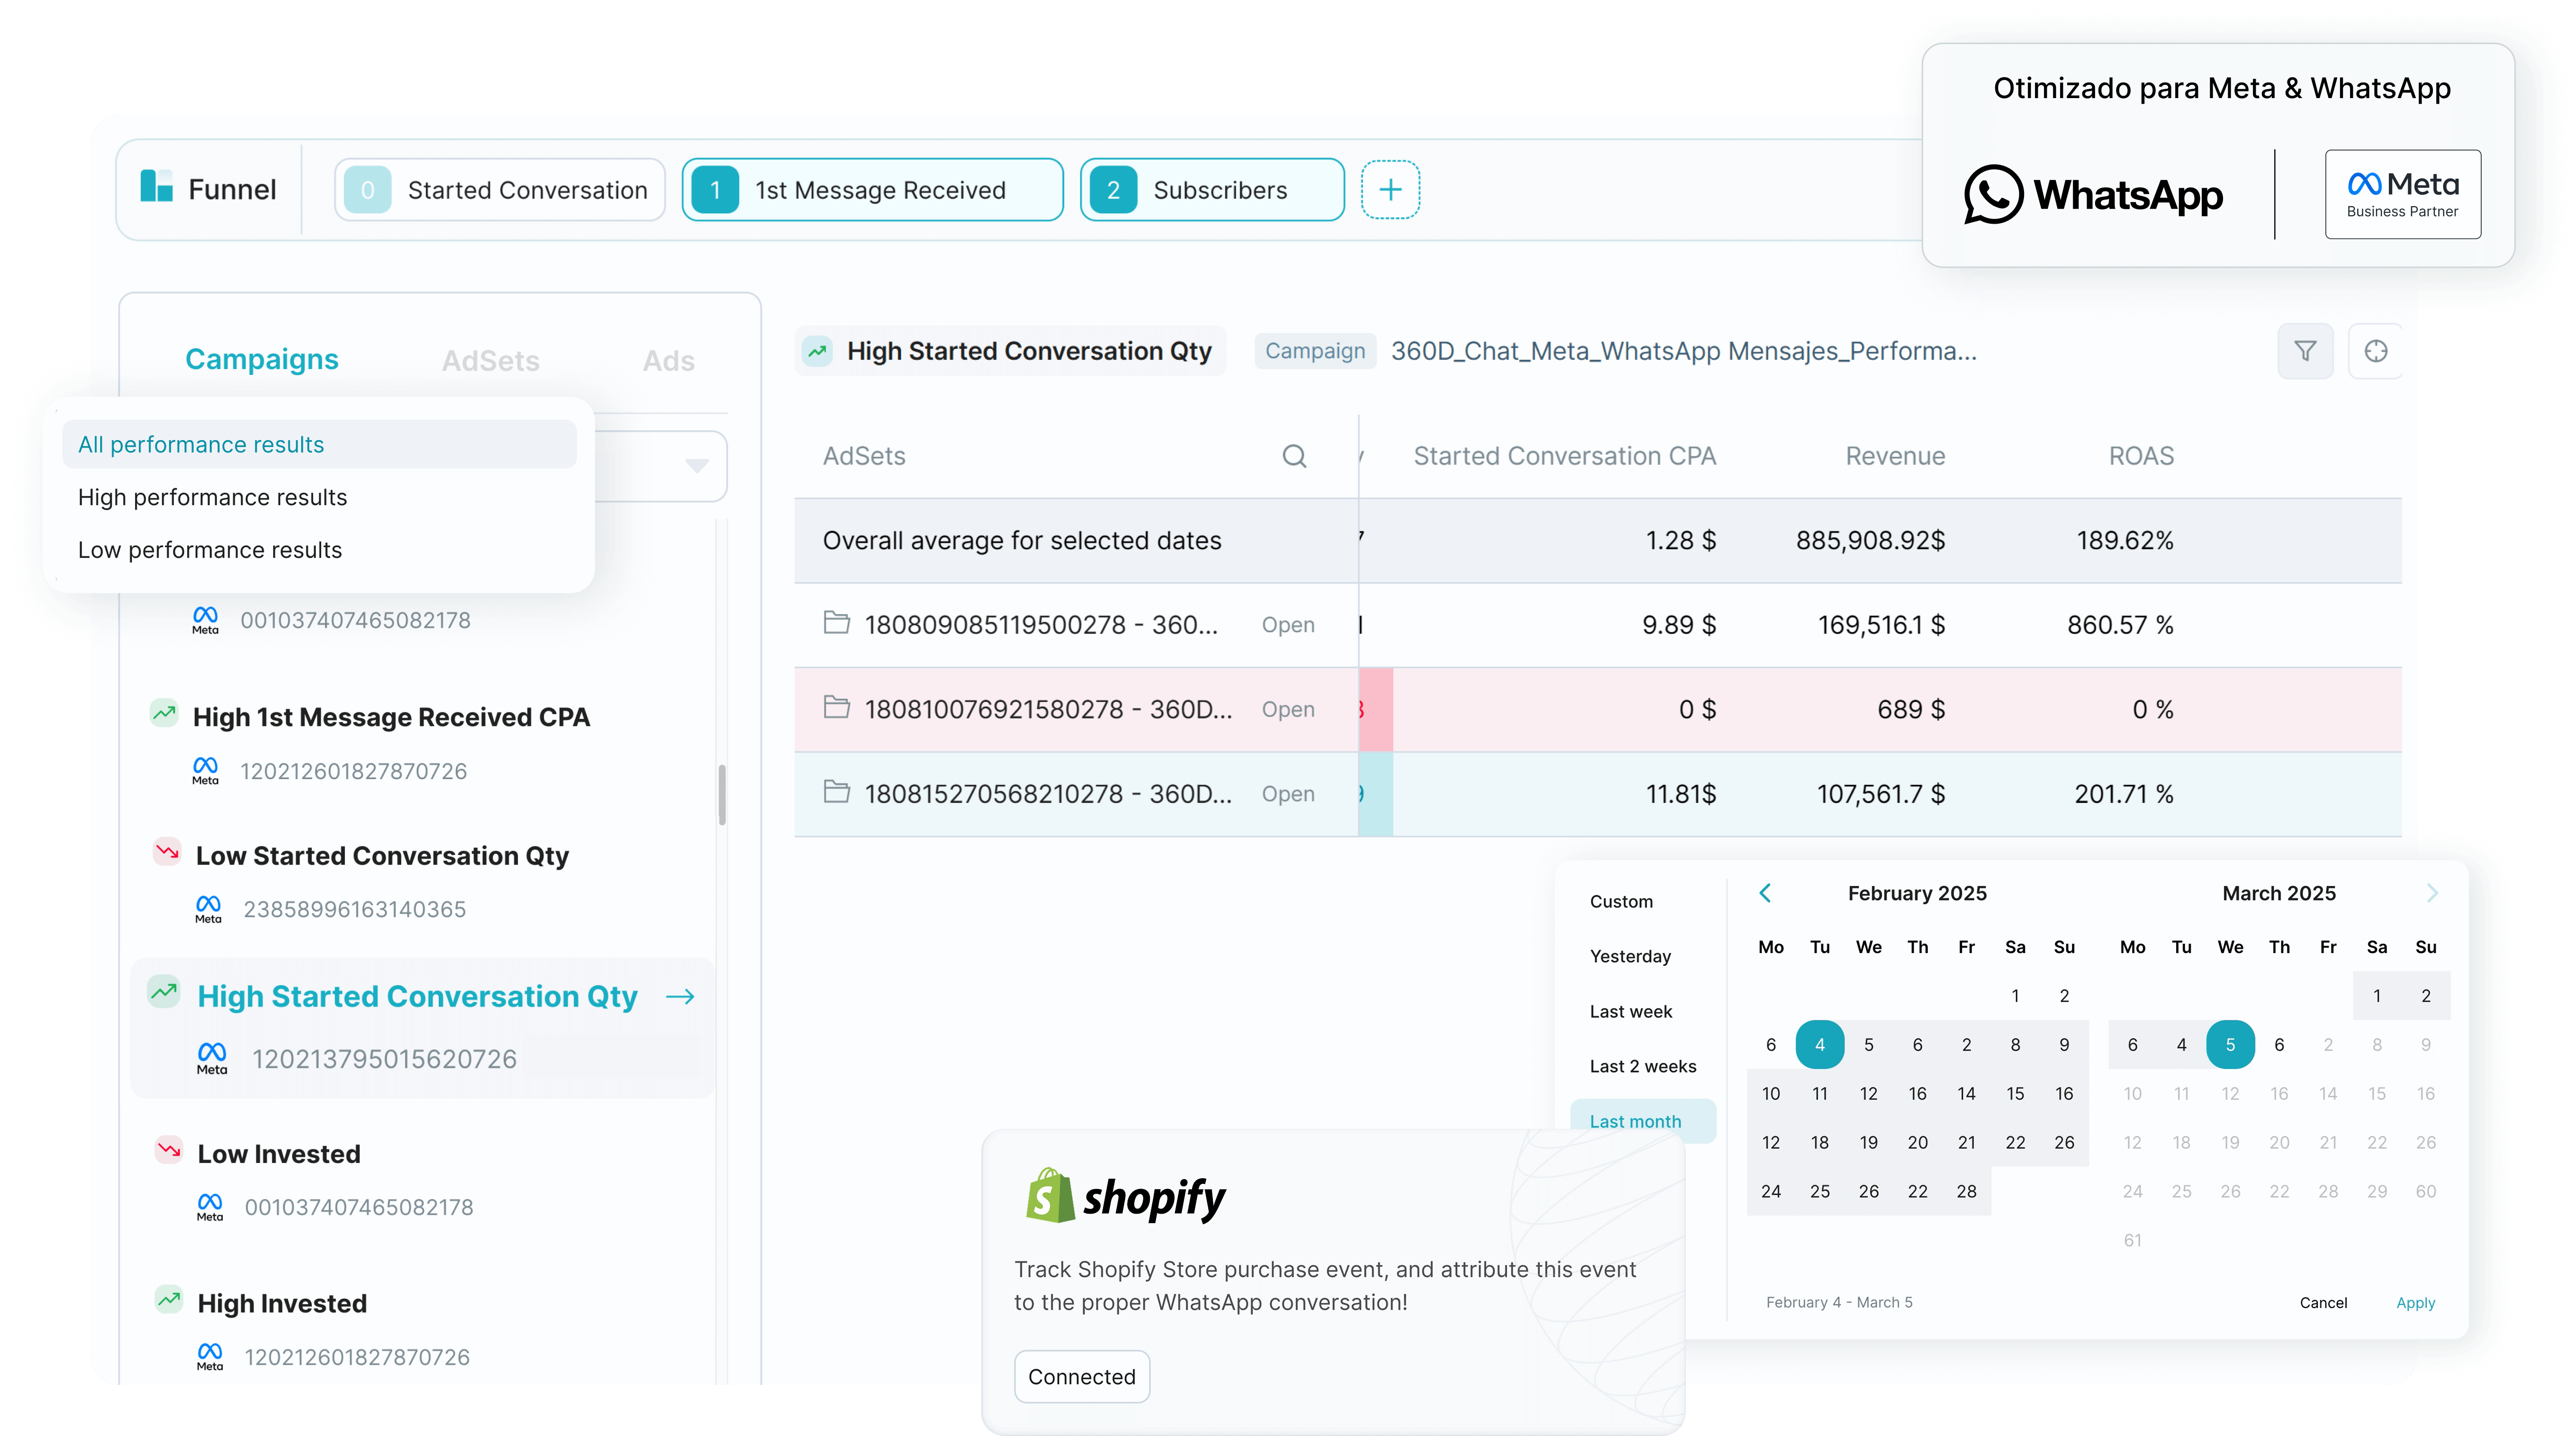Sort by ROAS column header

2141,456
